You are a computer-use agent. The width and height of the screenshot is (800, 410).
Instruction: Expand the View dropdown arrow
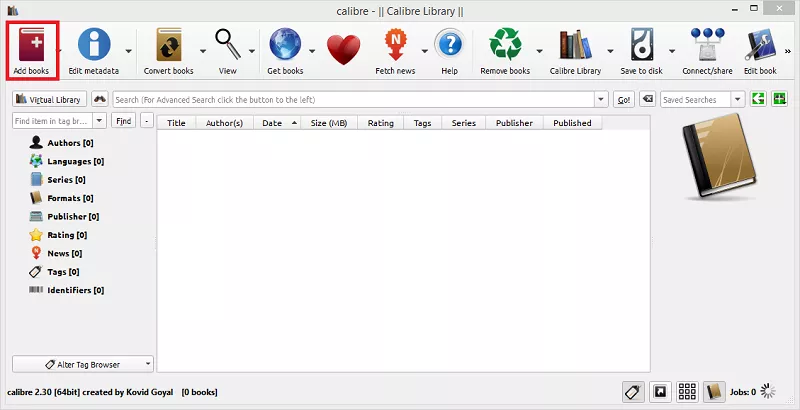click(x=252, y=50)
